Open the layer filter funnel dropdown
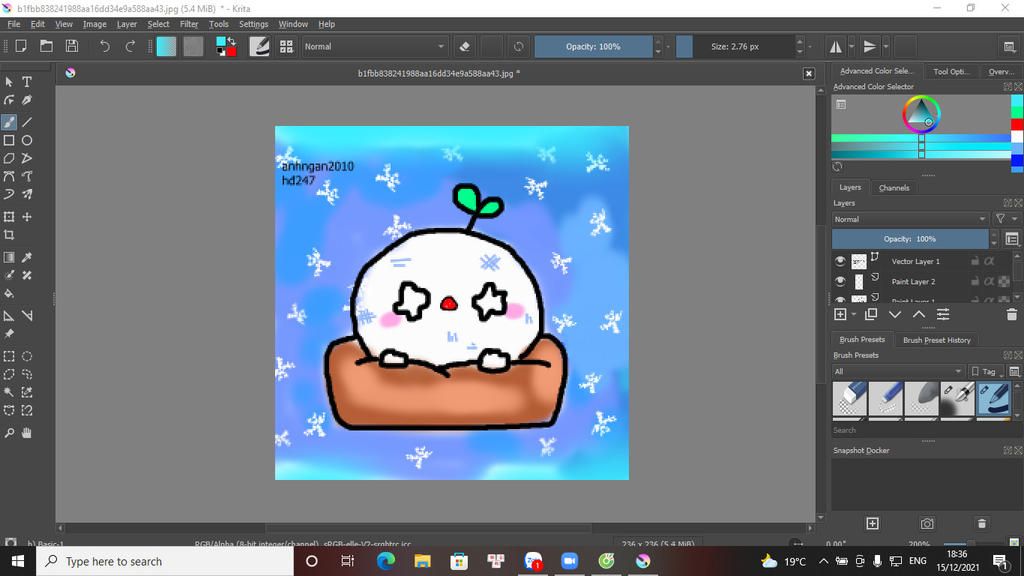Viewport: 1024px width, 576px height. point(1004,219)
